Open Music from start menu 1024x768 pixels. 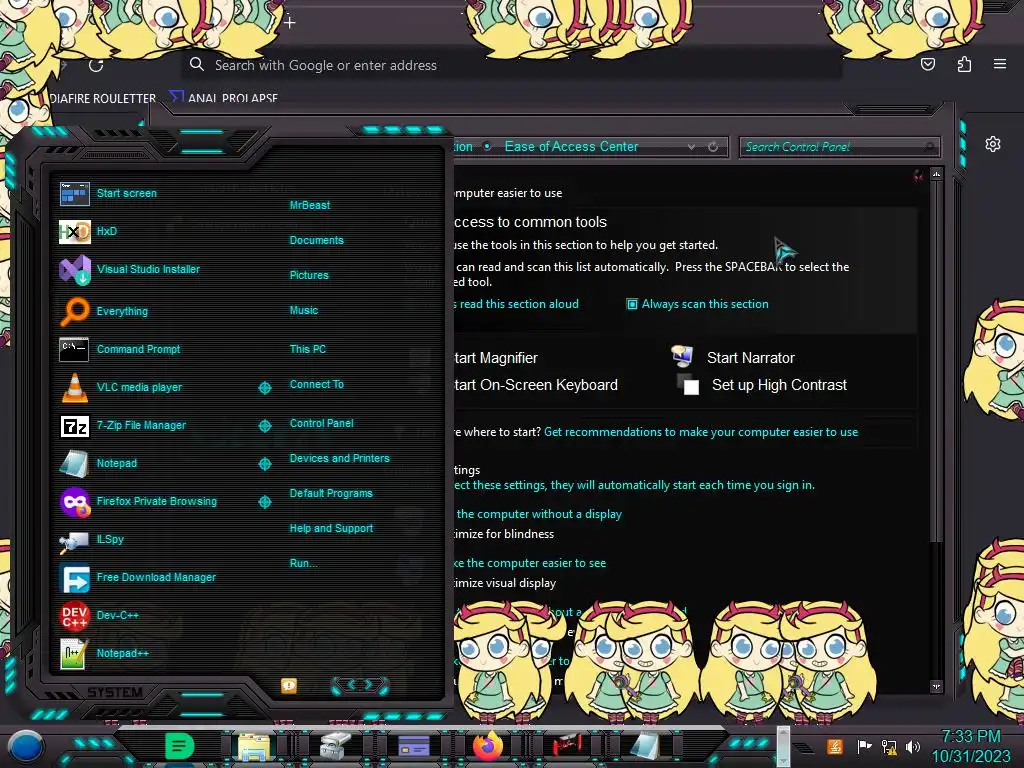(x=304, y=310)
